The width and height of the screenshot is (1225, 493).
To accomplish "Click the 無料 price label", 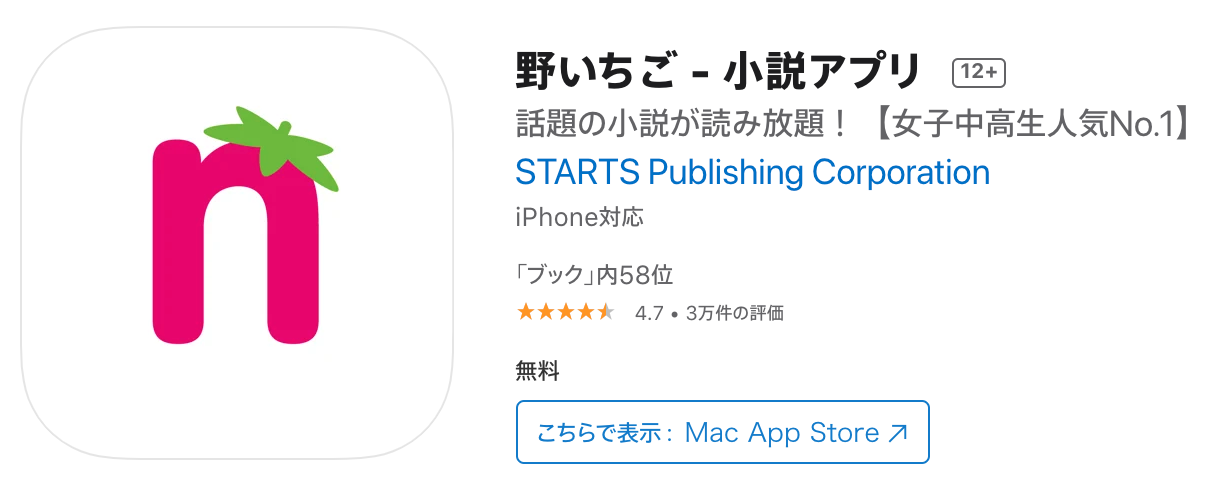I will tap(537, 372).
